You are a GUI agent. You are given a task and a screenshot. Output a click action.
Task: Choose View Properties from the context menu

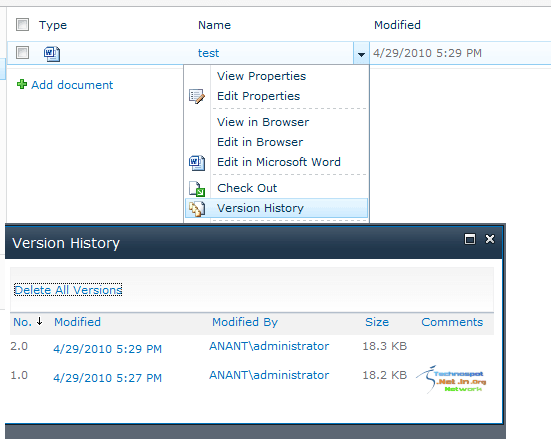click(261, 76)
